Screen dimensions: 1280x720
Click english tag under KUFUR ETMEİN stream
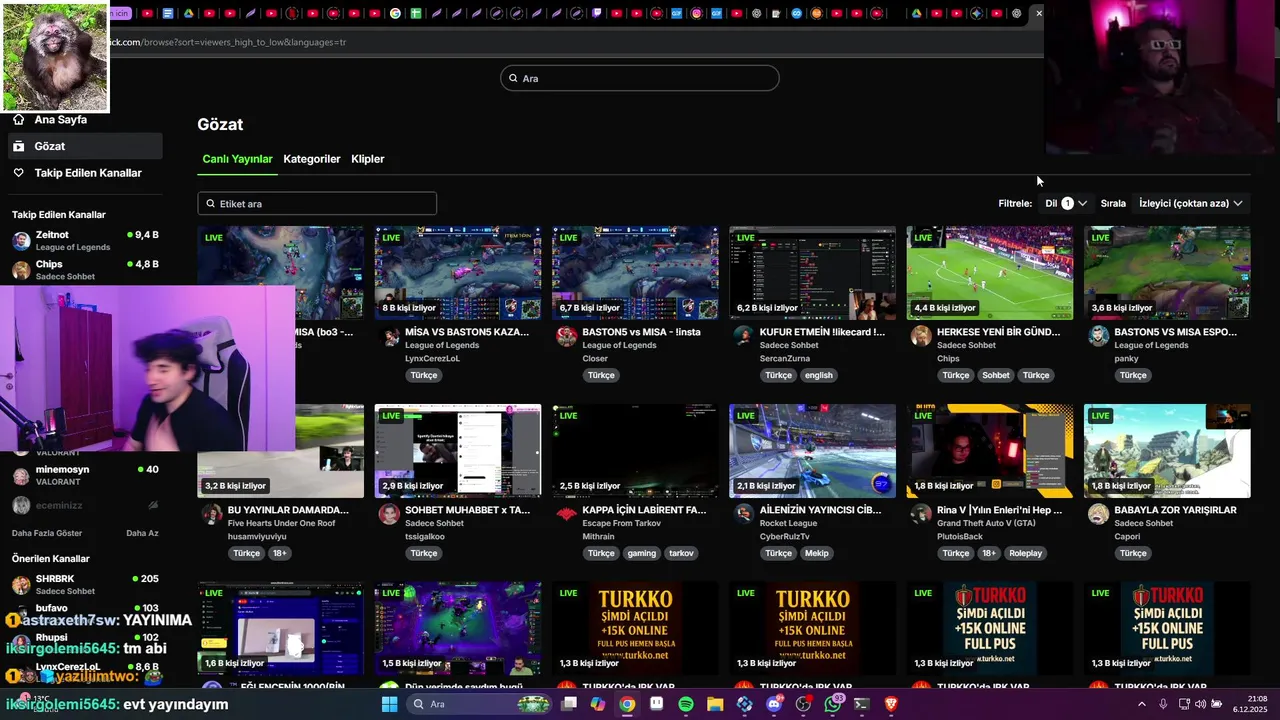point(818,375)
